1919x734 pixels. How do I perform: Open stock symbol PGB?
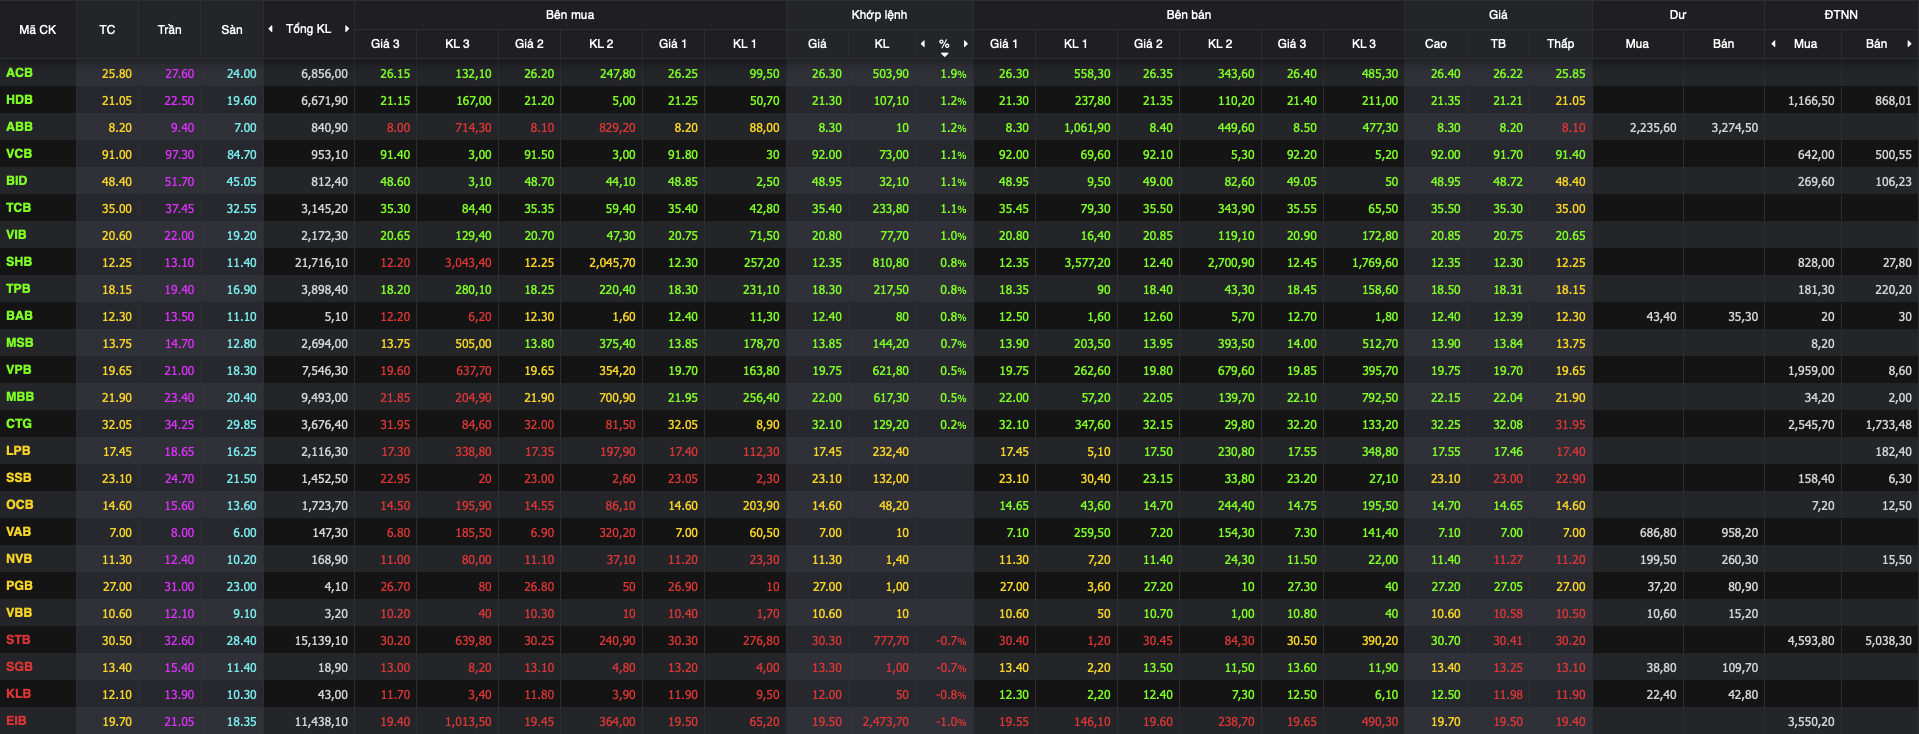(19, 586)
